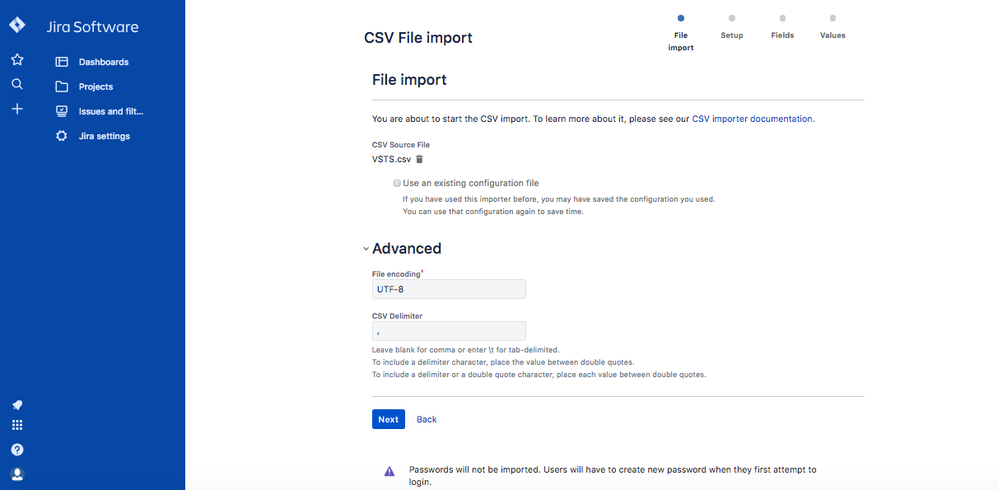Click the Jira Software logo icon

[x=17, y=25]
